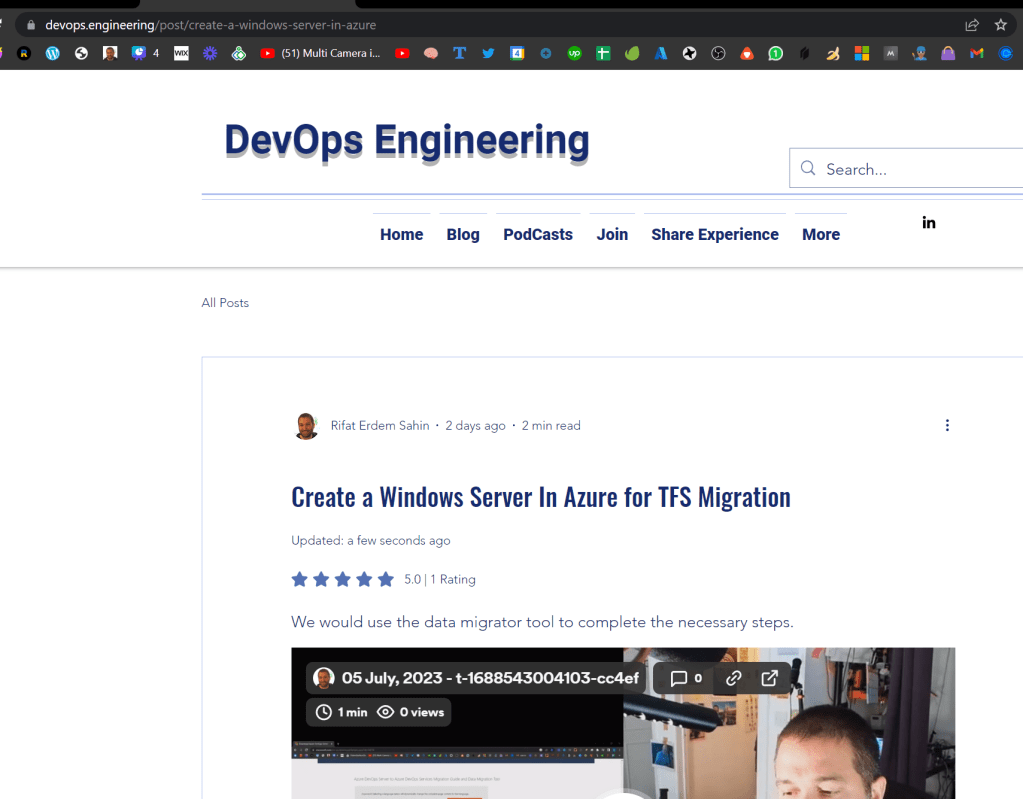Open the WhatsApp bookmark icon

click(x=776, y=53)
